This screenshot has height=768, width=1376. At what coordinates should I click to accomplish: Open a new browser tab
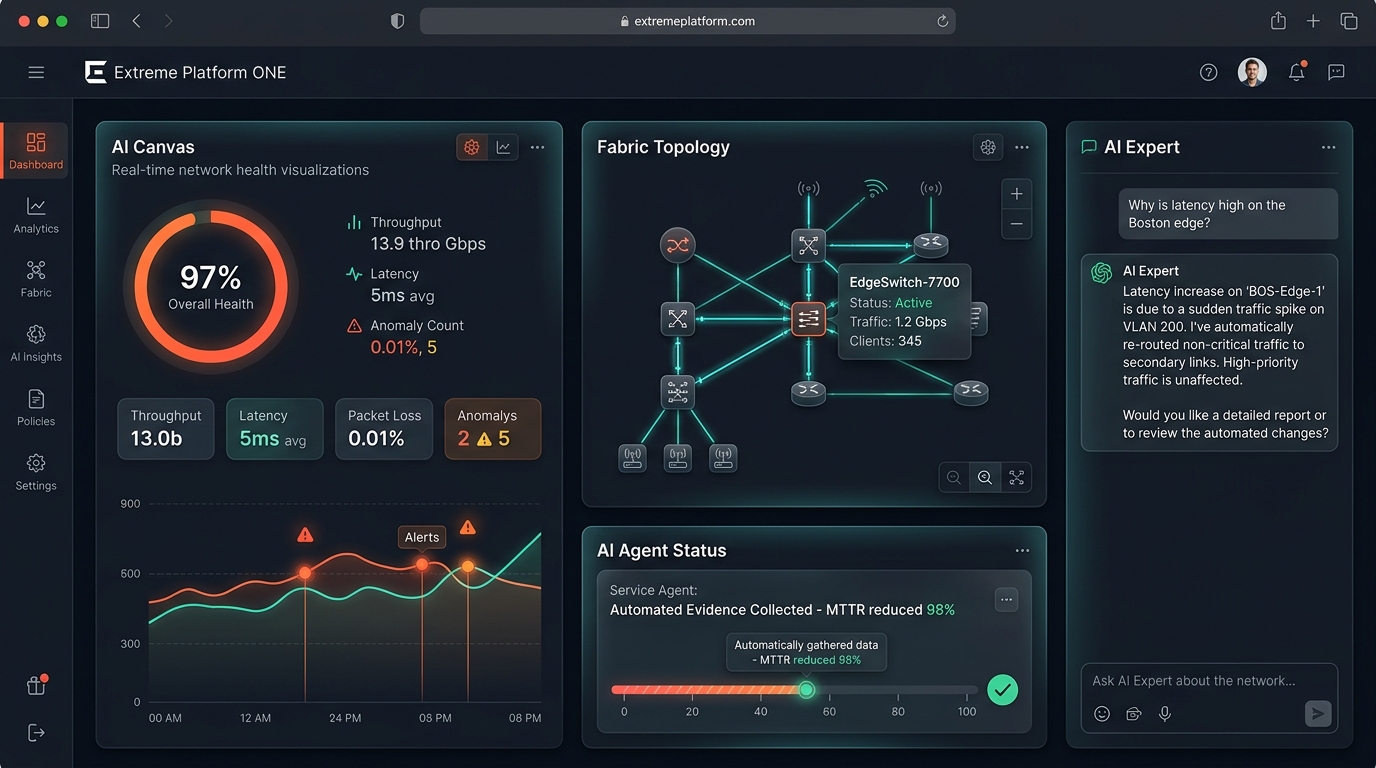1313,21
